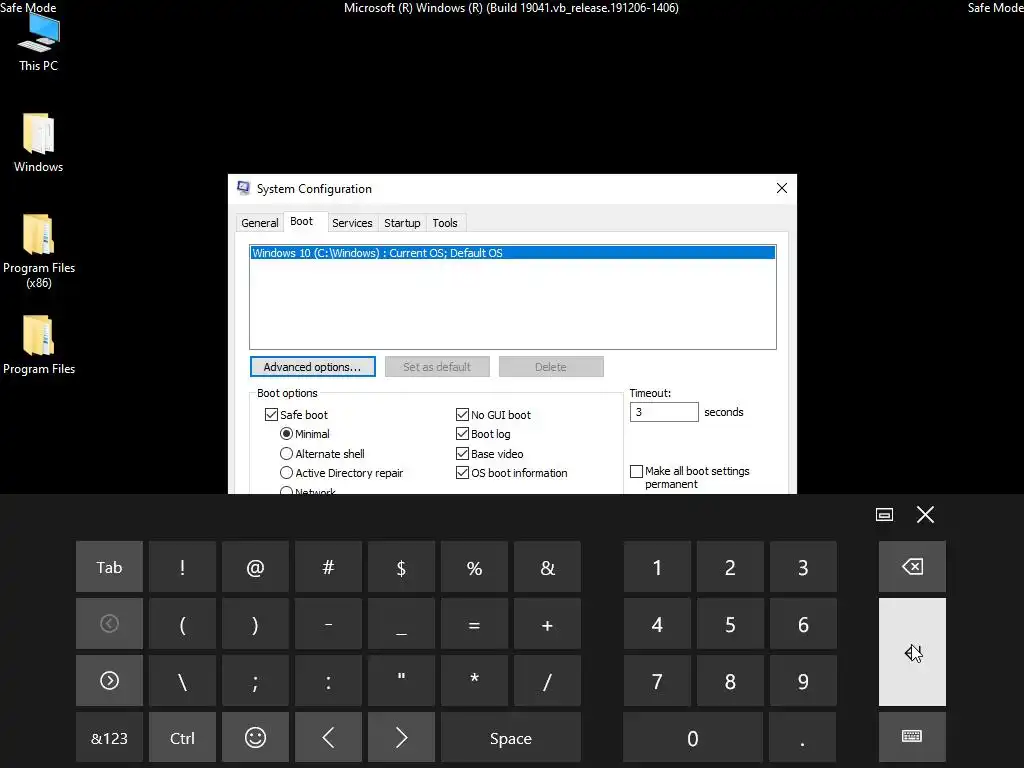Uncheck Base video option
Viewport: 1024px width, 768px height.
462,453
